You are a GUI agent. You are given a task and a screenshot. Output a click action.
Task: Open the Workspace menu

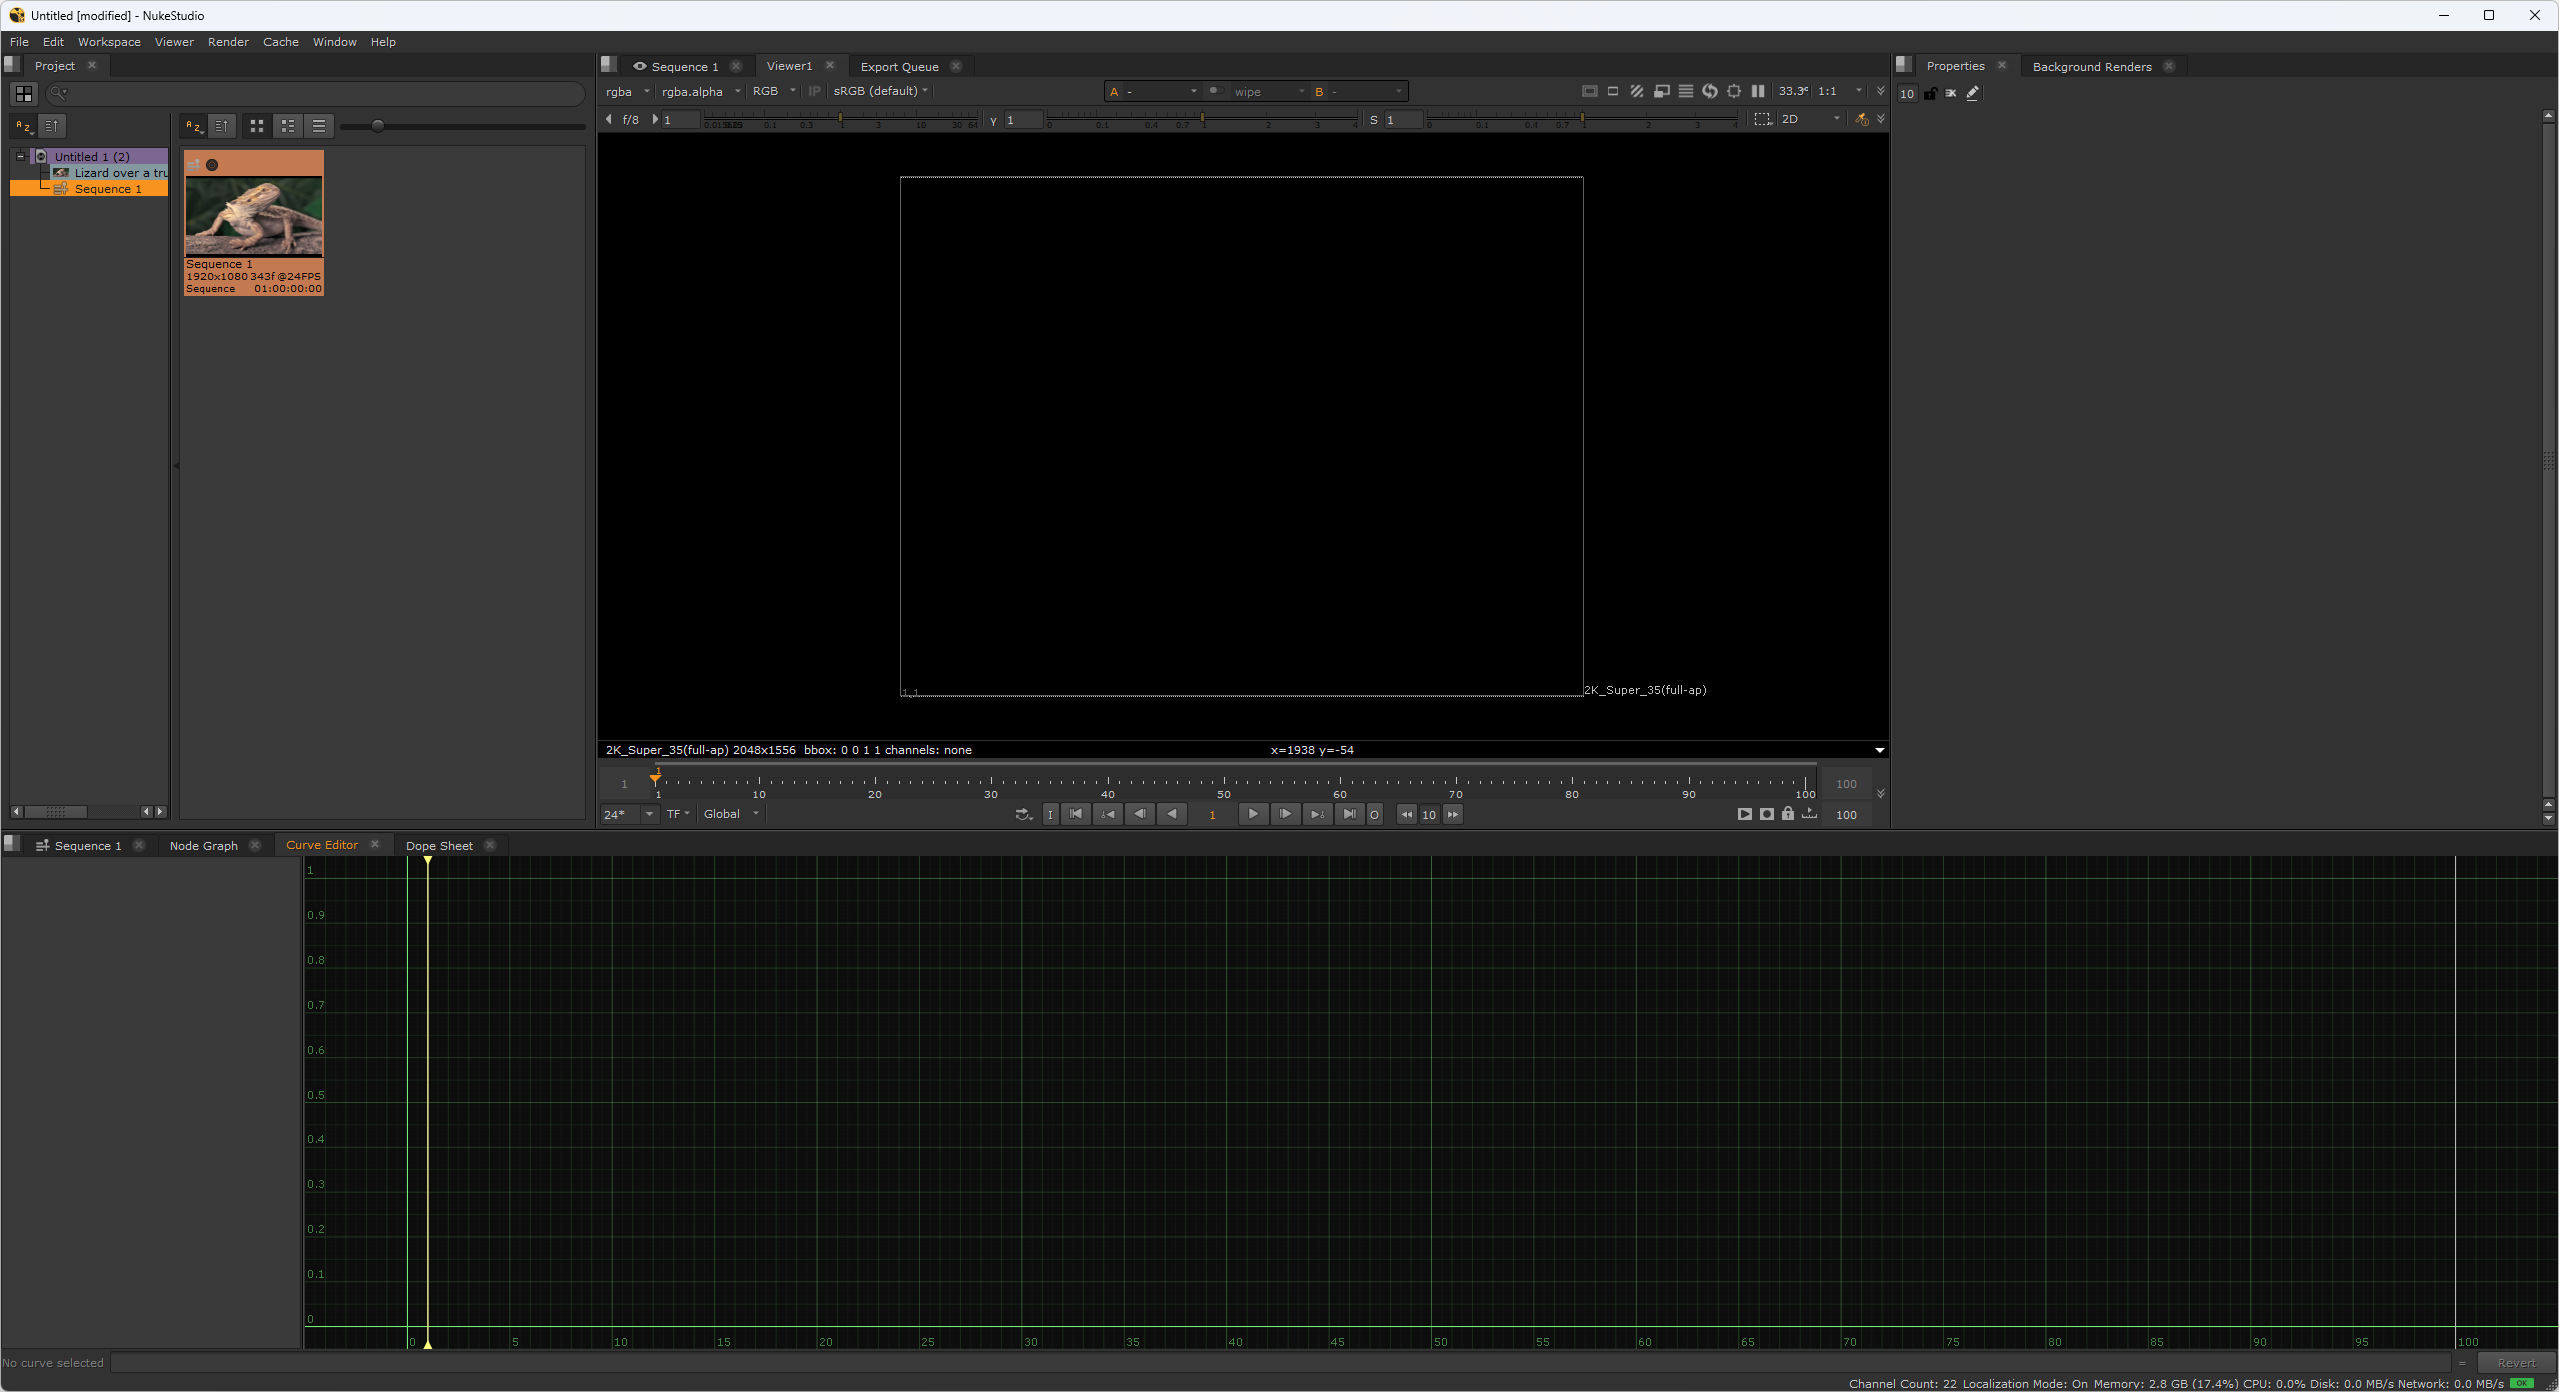pos(109,42)
